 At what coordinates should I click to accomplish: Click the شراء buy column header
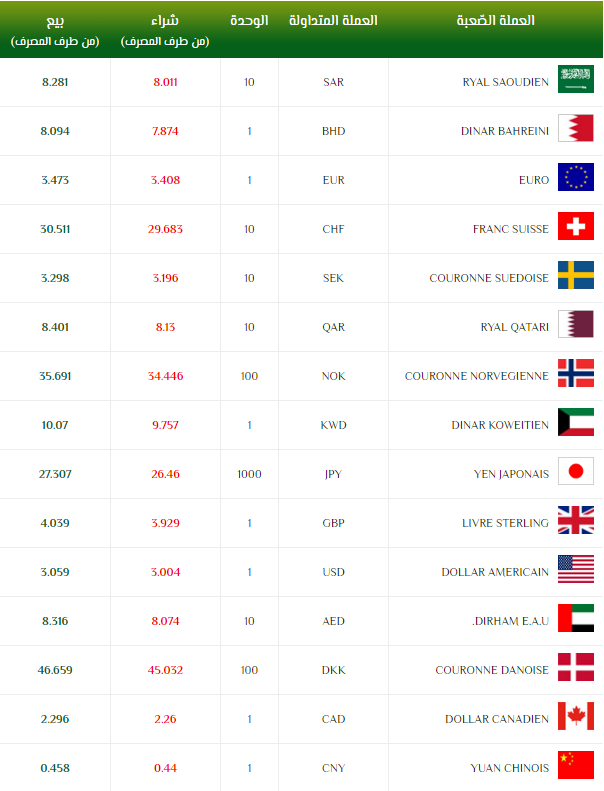(164, 21)
